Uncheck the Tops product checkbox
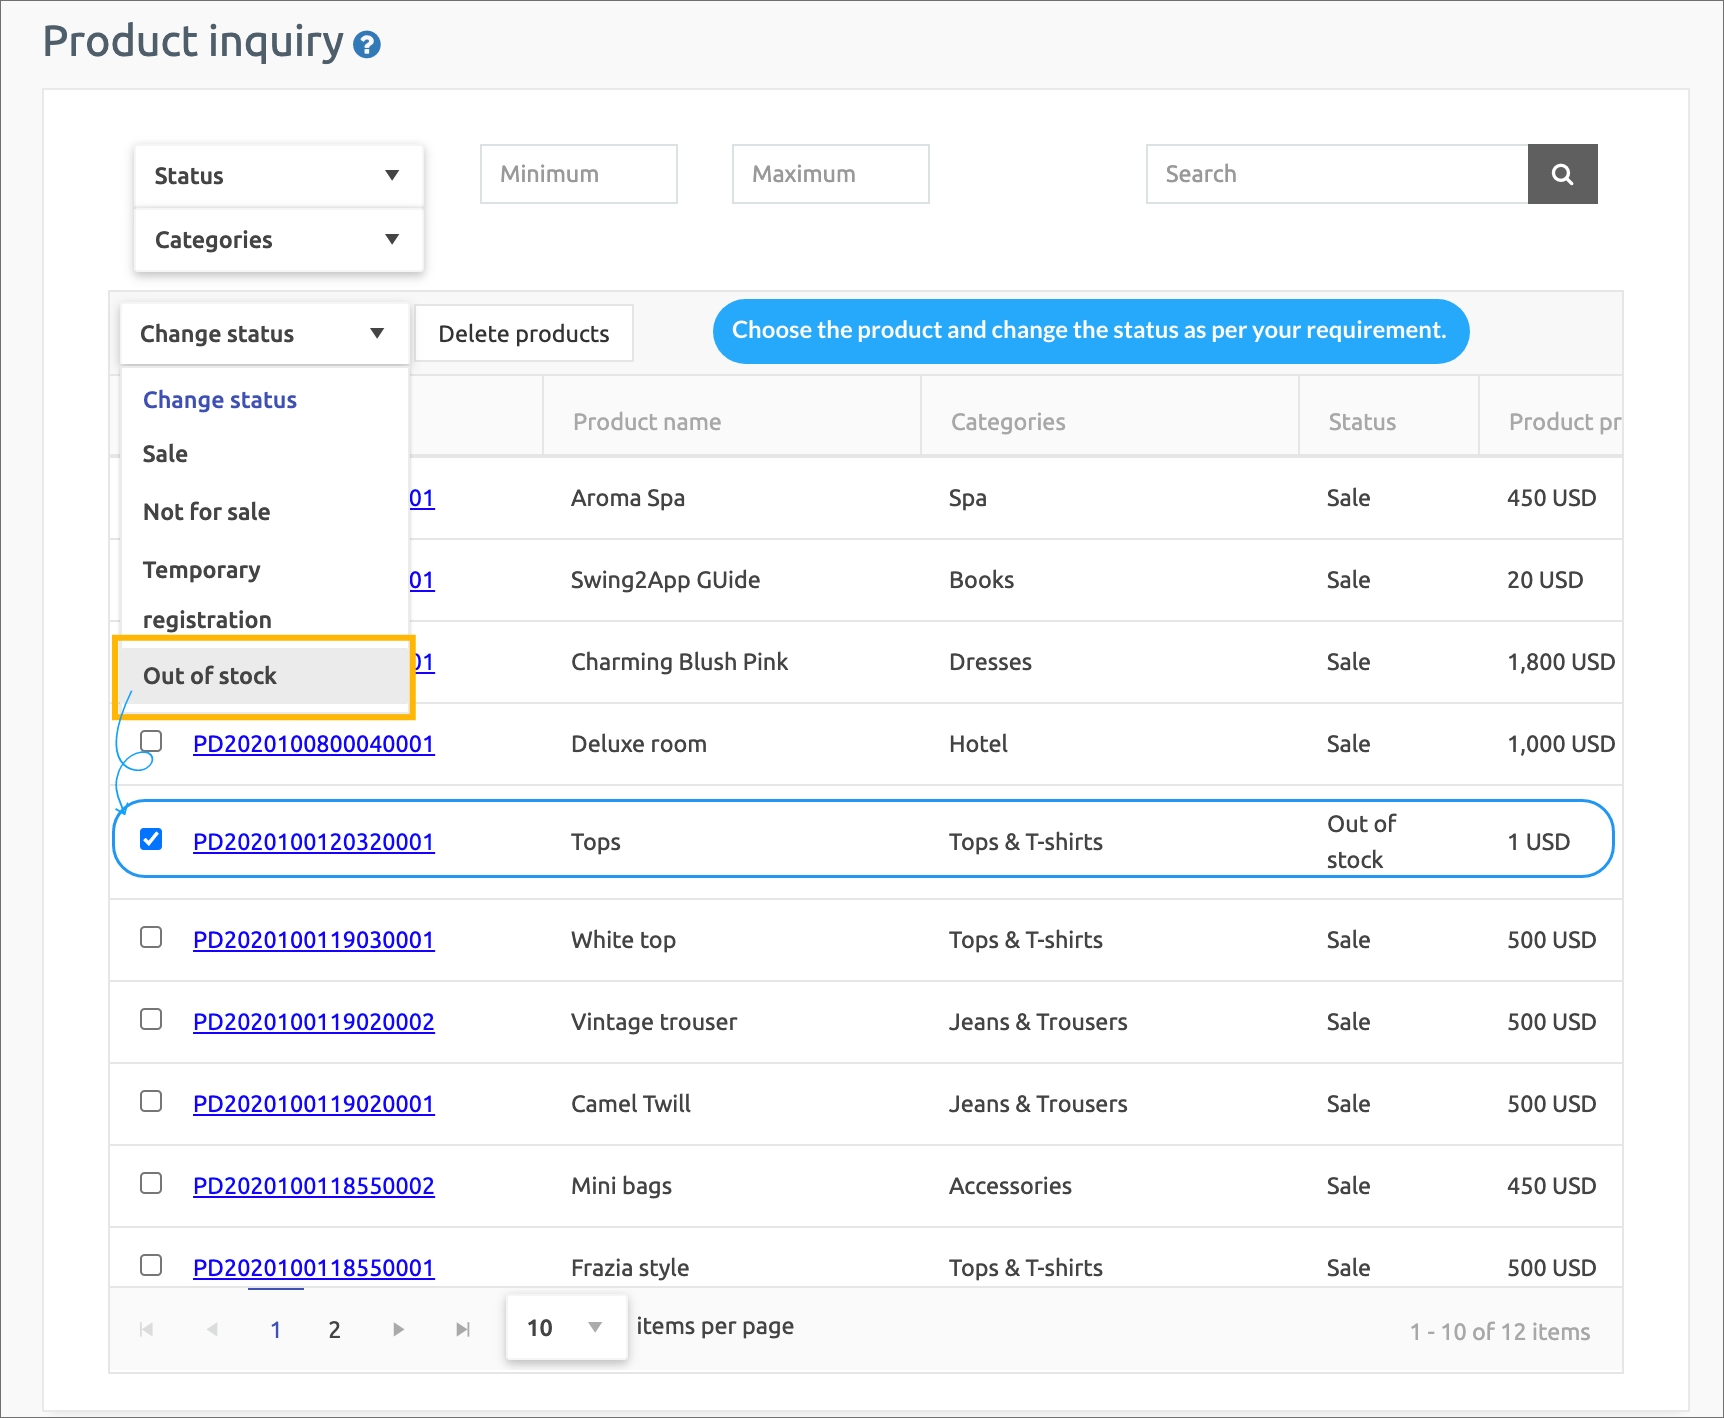Screen dimensions: 1724x1418 click(151, 839)
